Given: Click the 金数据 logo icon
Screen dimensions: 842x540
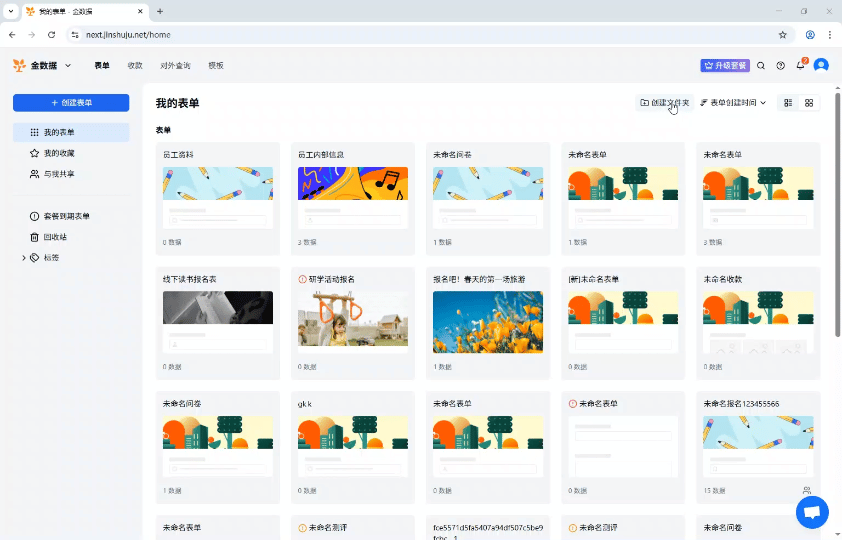Looking at the screenshot, I should (19, 66).
